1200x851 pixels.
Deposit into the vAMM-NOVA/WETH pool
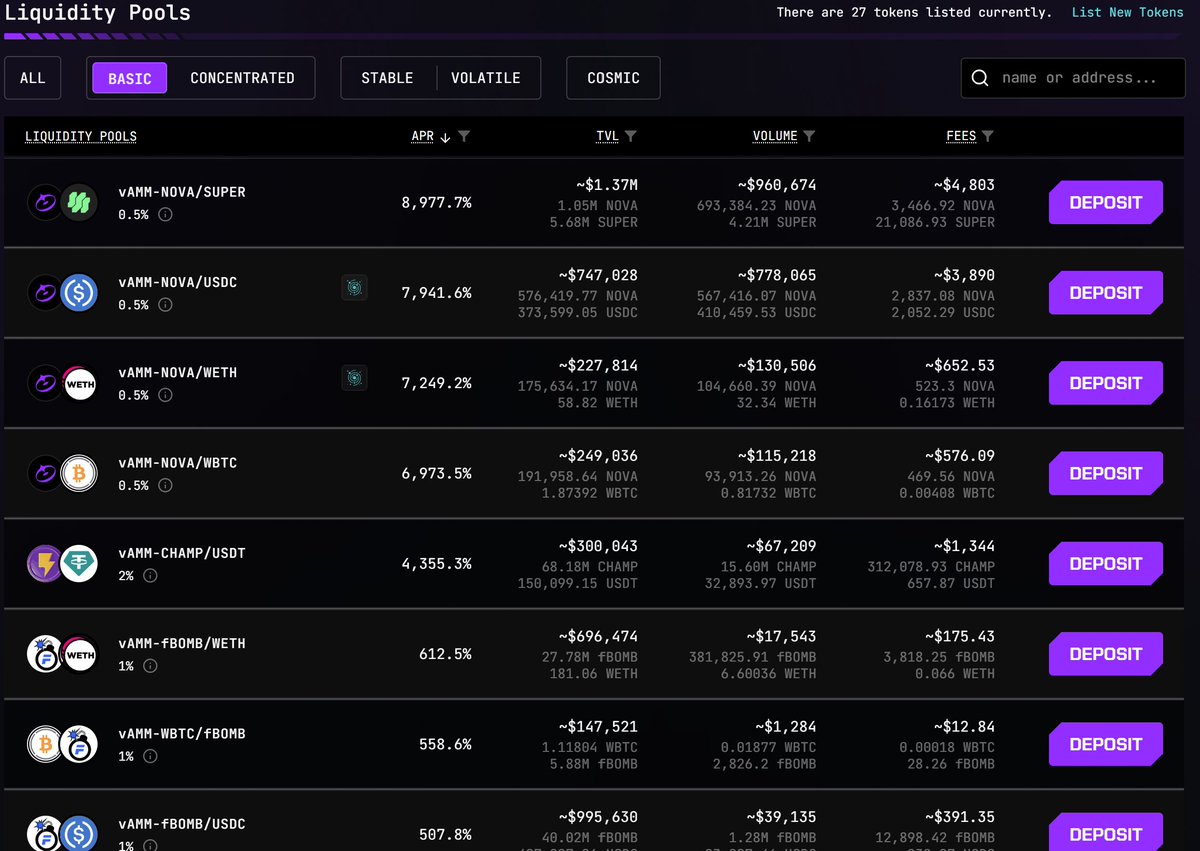point(1106,383)
